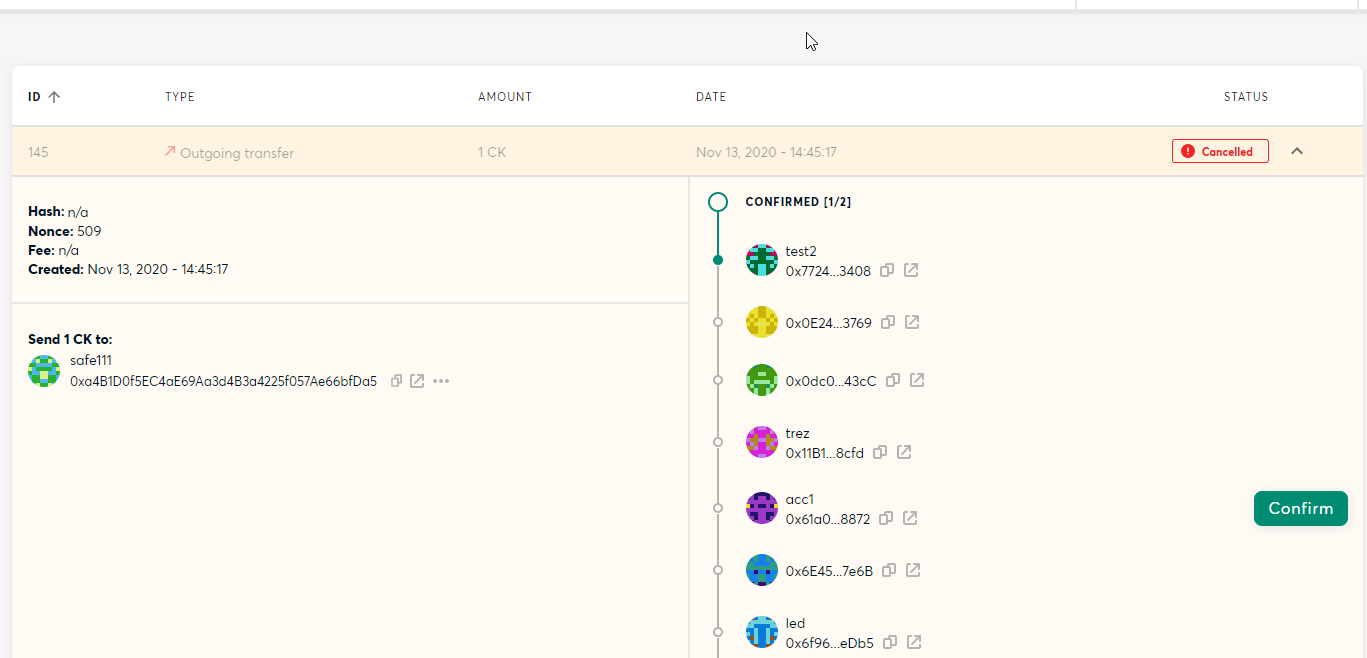Sort by the DATE column header
This screenshot has height=658, width=1367.
point(711,97)
